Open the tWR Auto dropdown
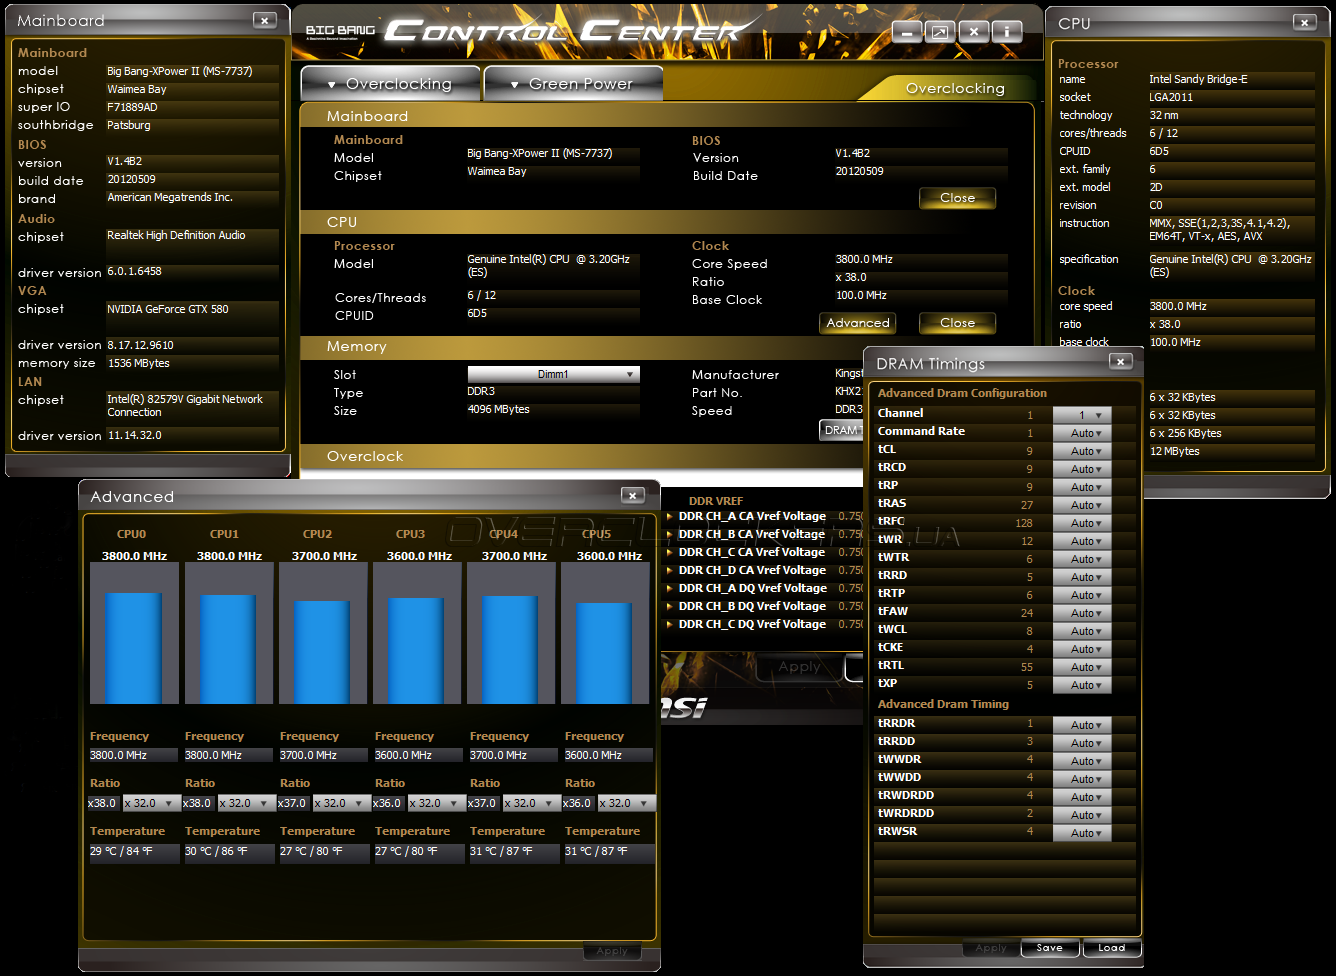The height and width of the screenshot is (976, 1336). 1082,541
